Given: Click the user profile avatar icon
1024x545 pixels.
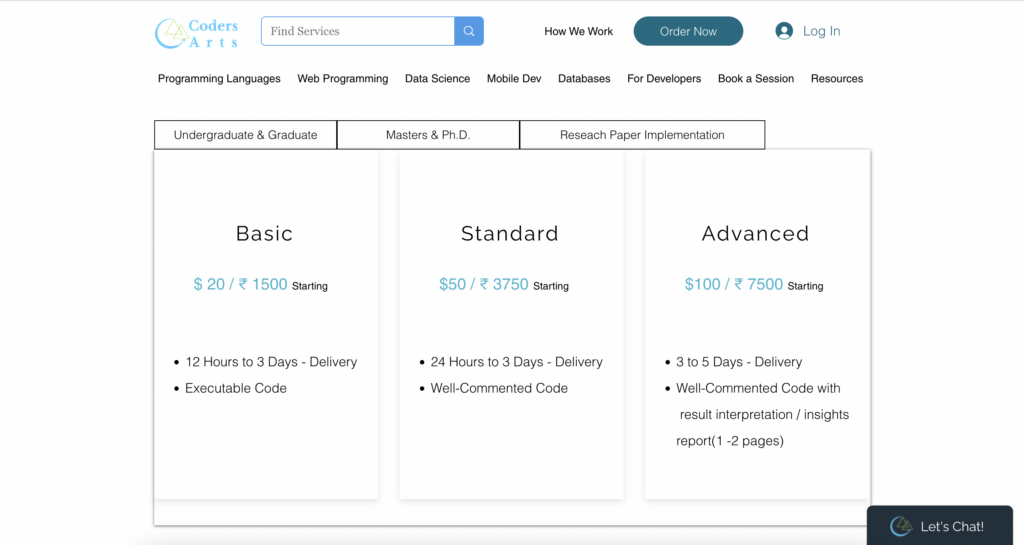Looking at the screenshot, I should tap(784, 31).
